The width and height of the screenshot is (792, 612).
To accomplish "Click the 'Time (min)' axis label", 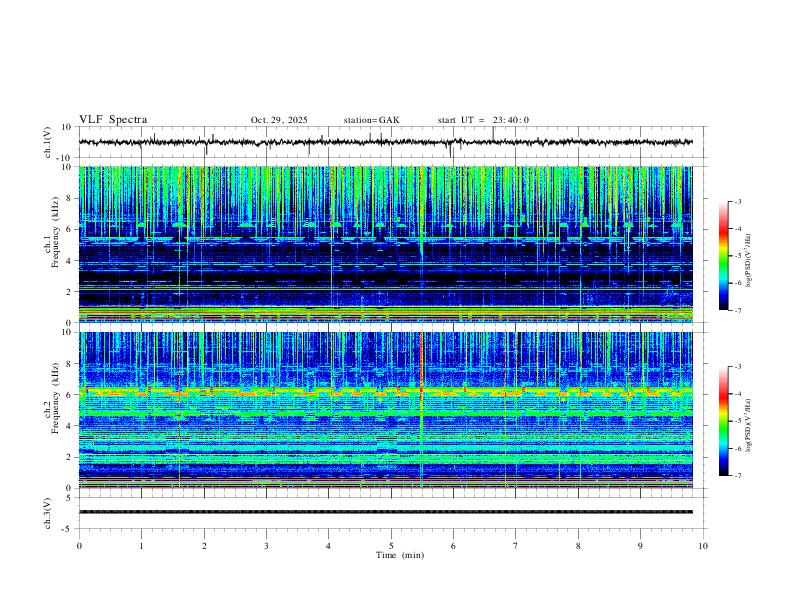I will [400, 555].
